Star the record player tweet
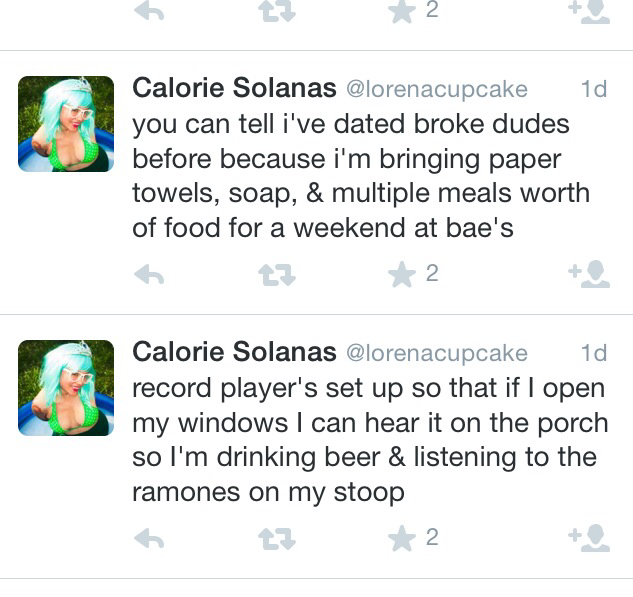The height and width of the screenshot is (597, 633). 402,538
